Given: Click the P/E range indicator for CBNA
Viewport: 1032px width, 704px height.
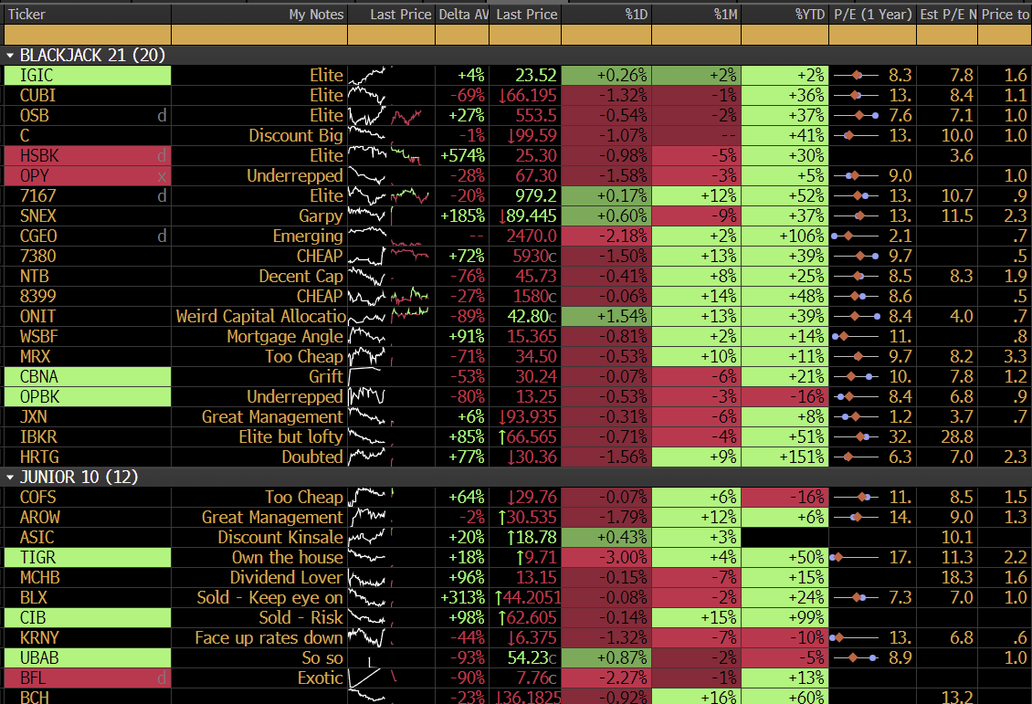Looking at the screenshot, I should click(856, 377).
